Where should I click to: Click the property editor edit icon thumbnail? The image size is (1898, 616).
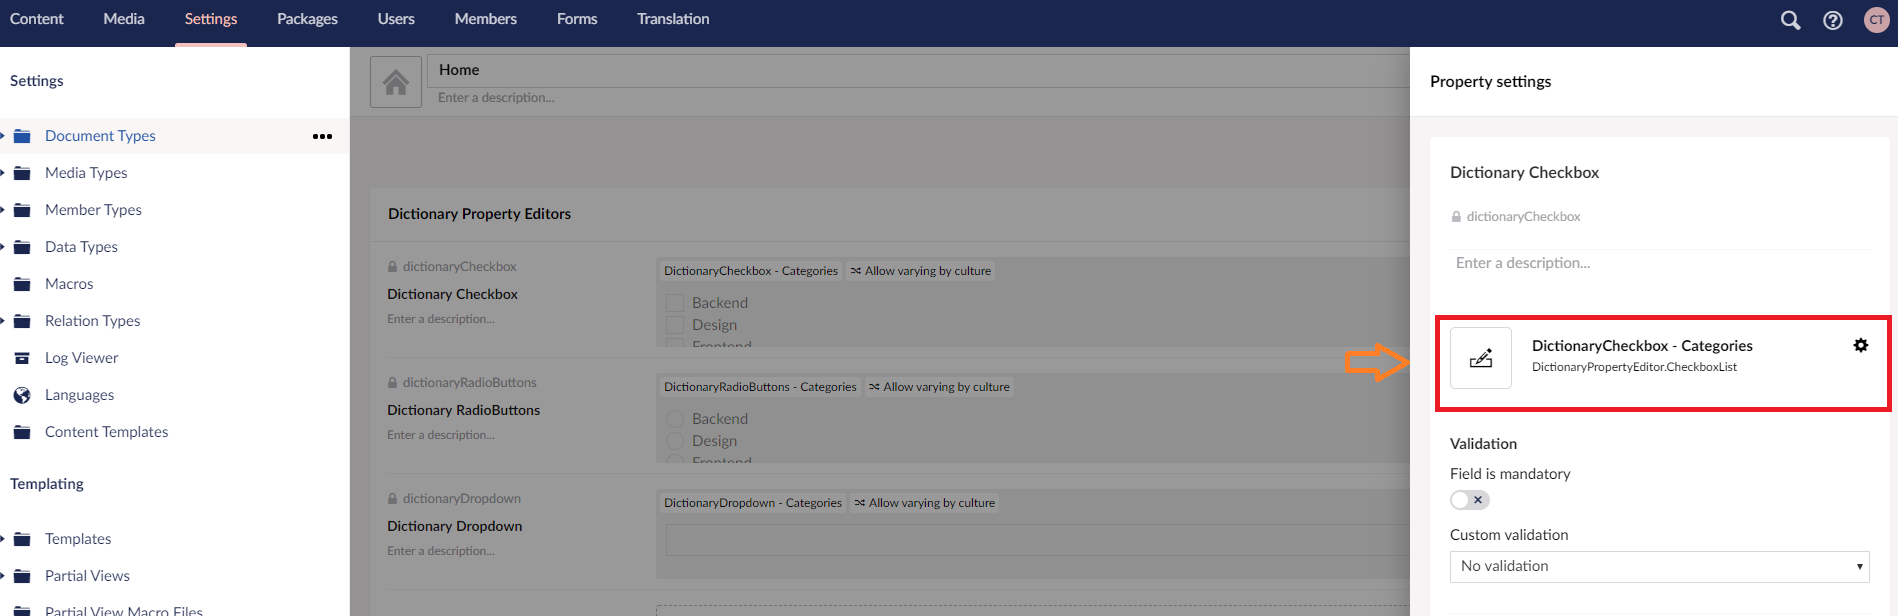pyautogui.click(x=1481, y=358)
